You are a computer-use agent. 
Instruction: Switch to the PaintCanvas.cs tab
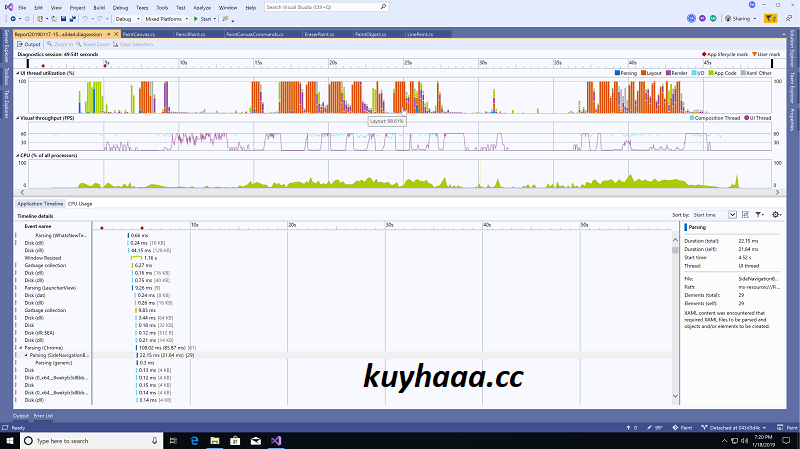138,34
